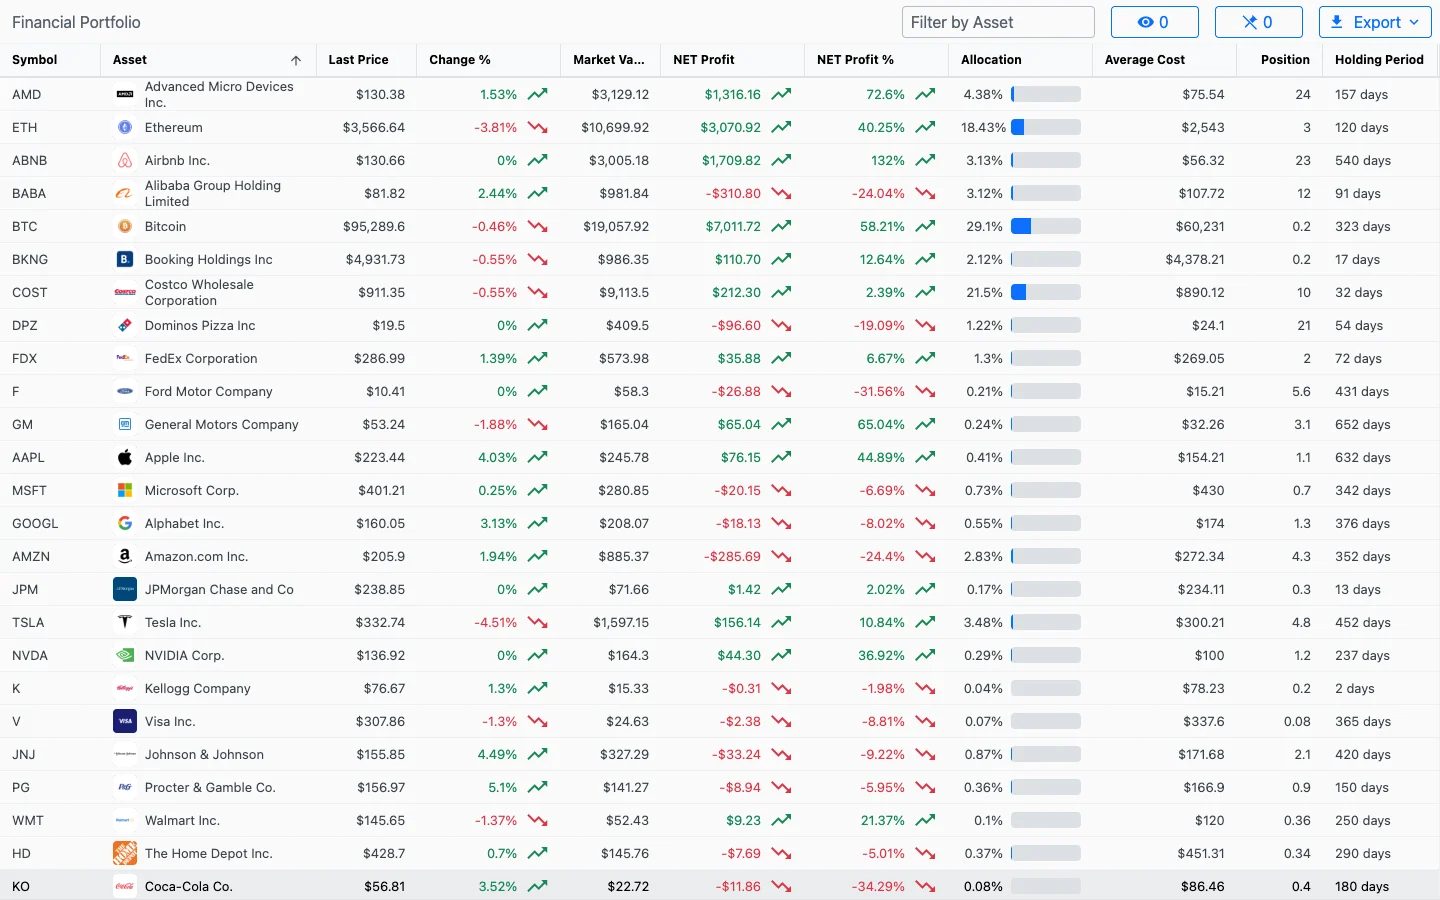The width and height of the screenshot is (1440, 900).
Task: Click the Costco allocation progress bar
Action: click(1046, 292)
